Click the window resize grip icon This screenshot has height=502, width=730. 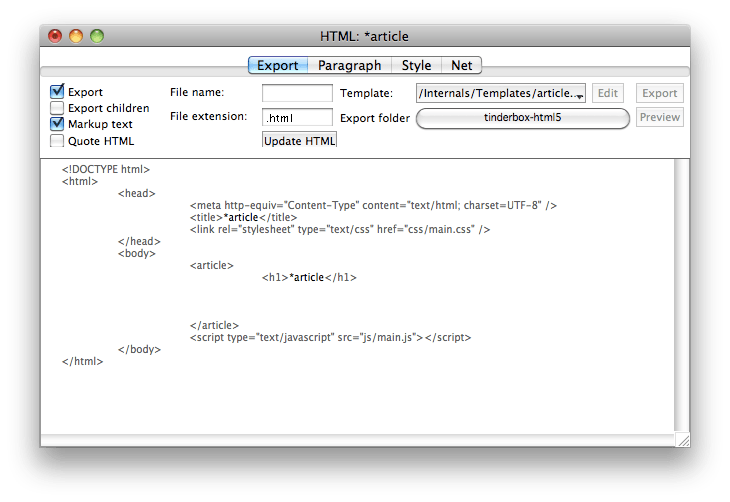(683, 440)
